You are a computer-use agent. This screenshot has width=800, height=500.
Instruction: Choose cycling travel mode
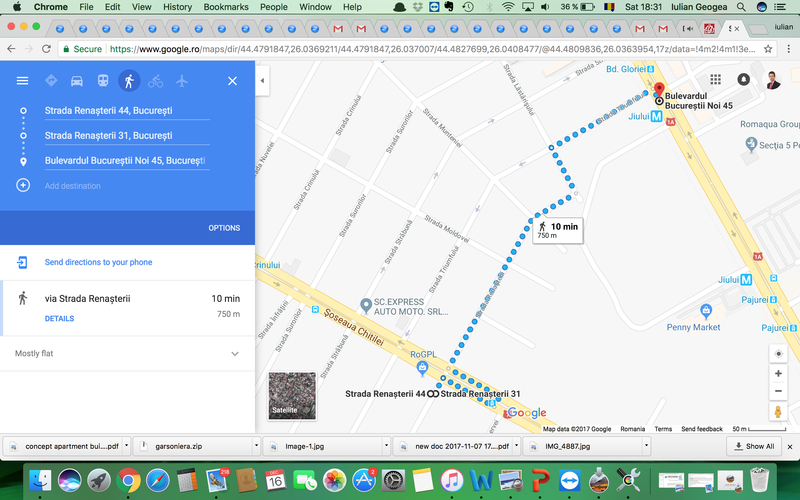[x=155, y=81]
